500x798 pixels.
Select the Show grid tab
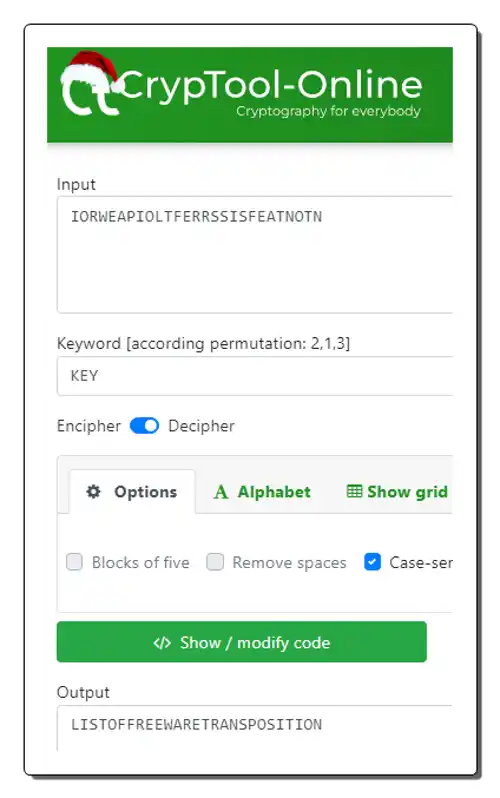tap(397, 492)
